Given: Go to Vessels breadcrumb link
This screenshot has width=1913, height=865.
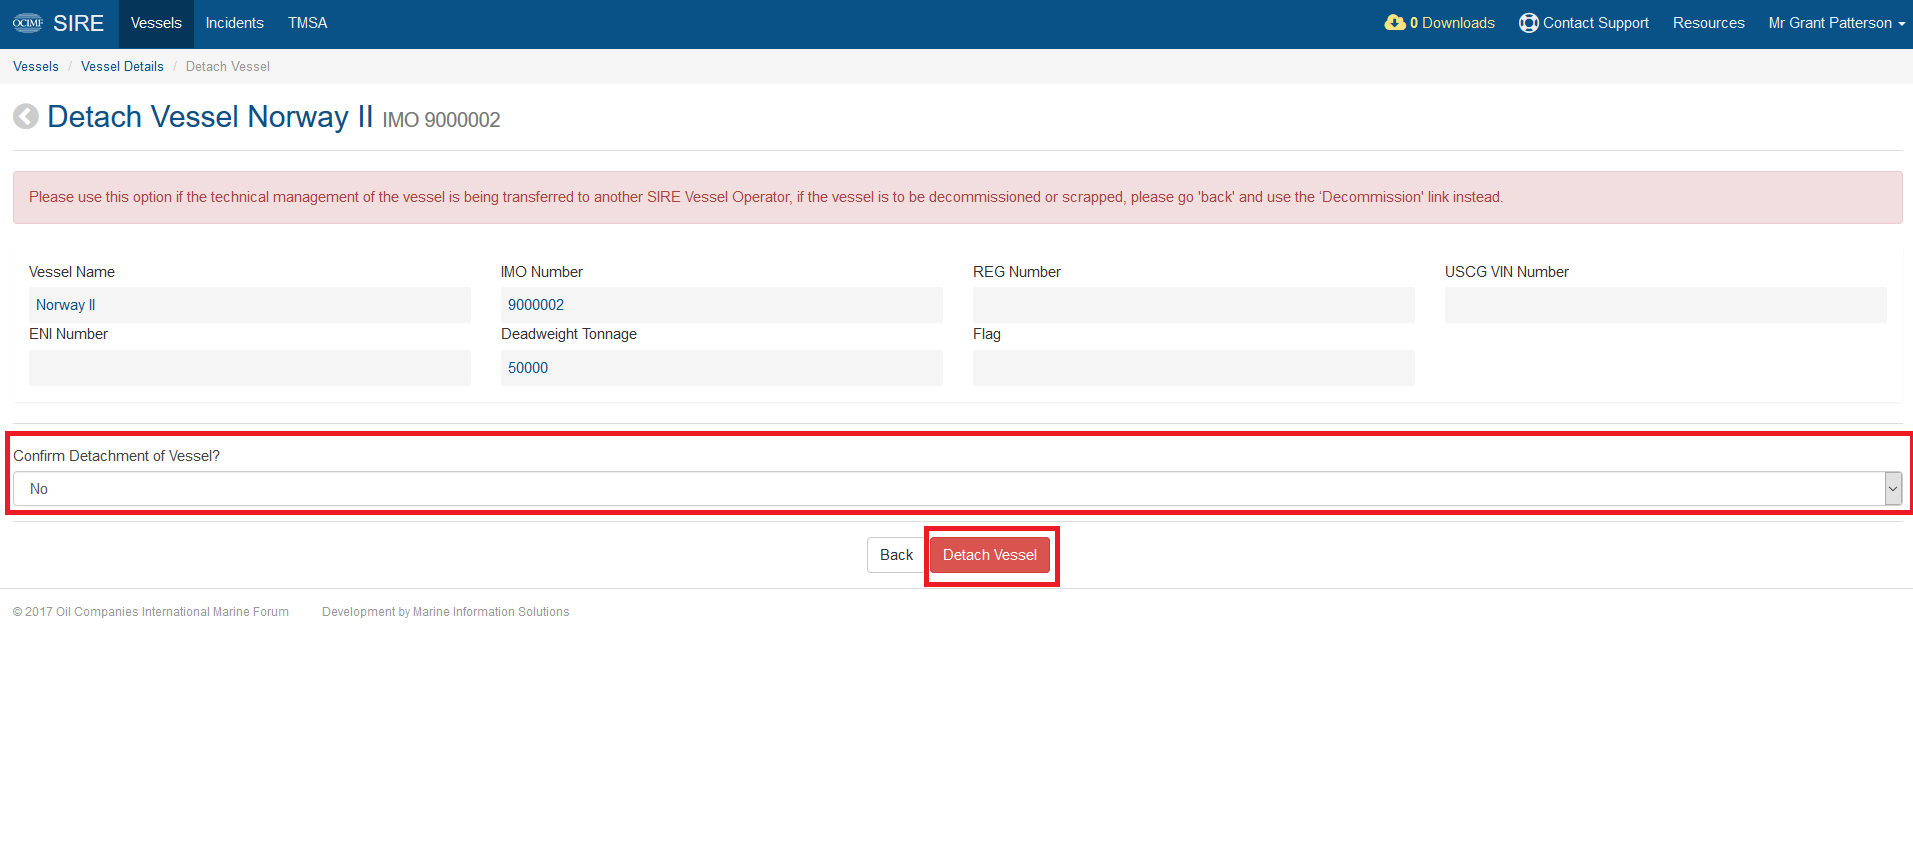Looking at the screenshot, I should tap(36, 66).
